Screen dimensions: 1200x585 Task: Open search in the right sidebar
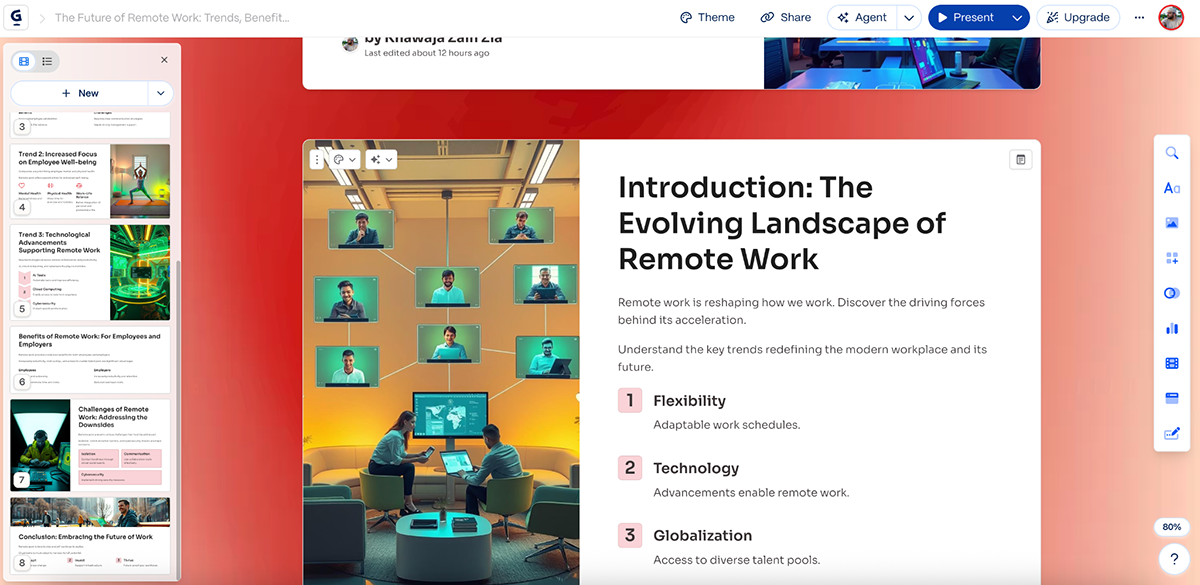pos(1171,153)
